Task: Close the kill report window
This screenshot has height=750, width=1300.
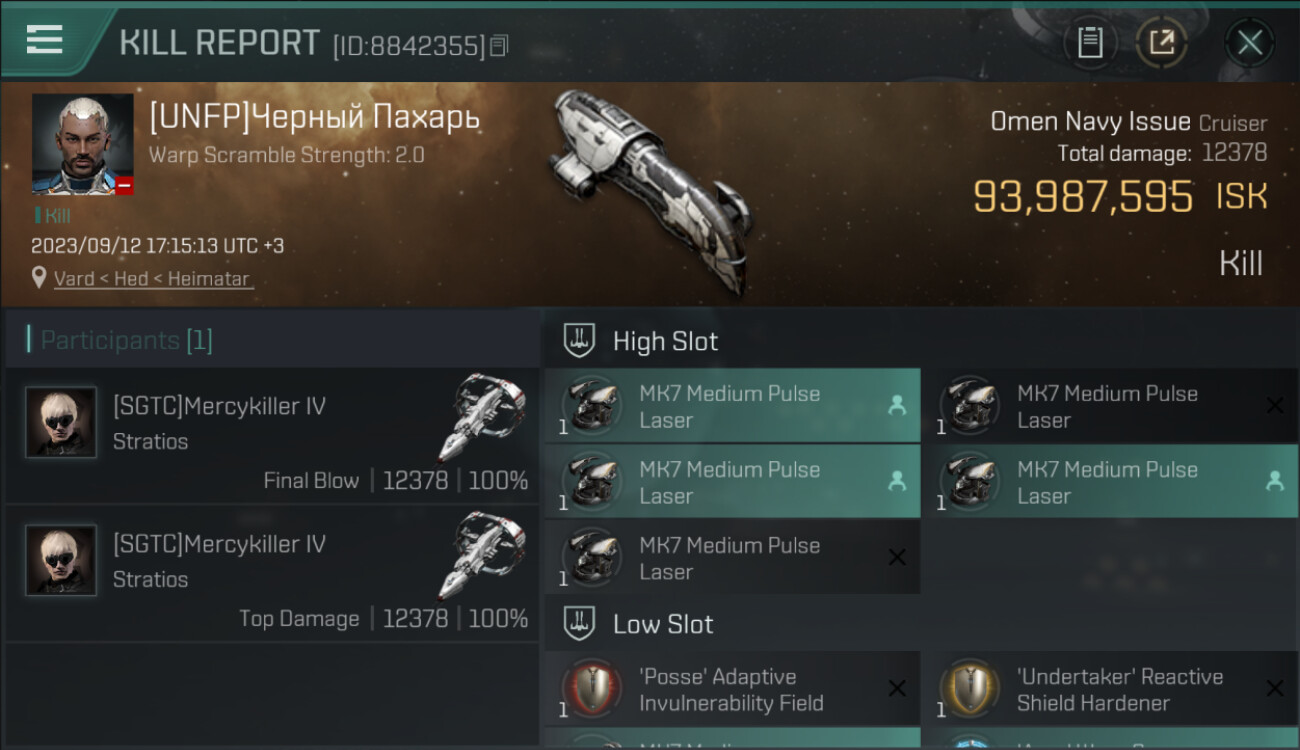Action: point(1249,43)
